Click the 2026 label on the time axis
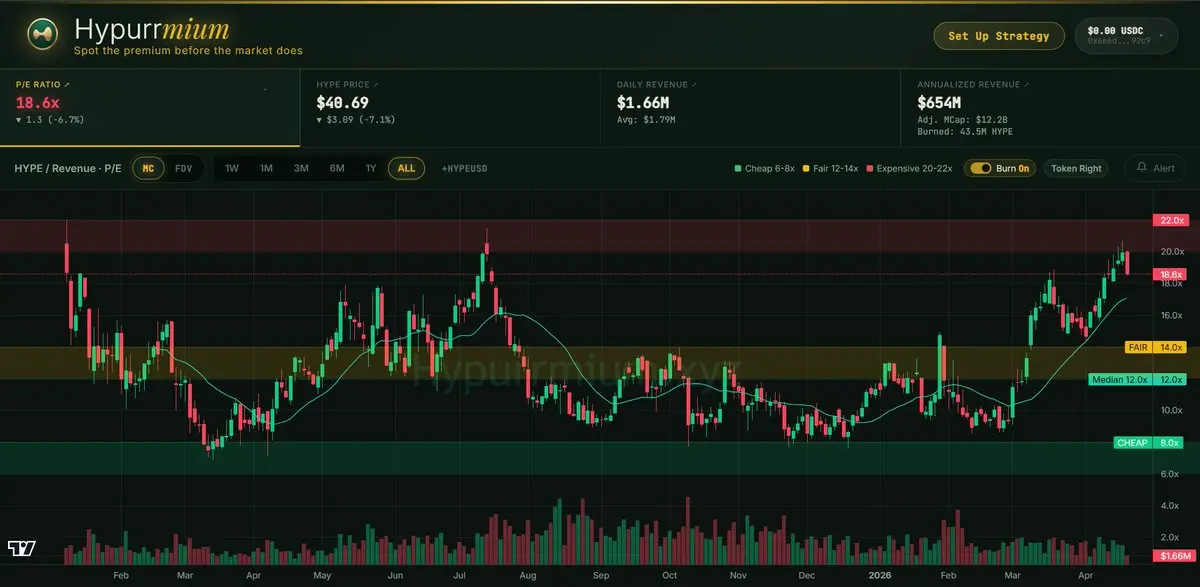The height and width of the screenshot is (587, 1200). click(x=880, y=576)
